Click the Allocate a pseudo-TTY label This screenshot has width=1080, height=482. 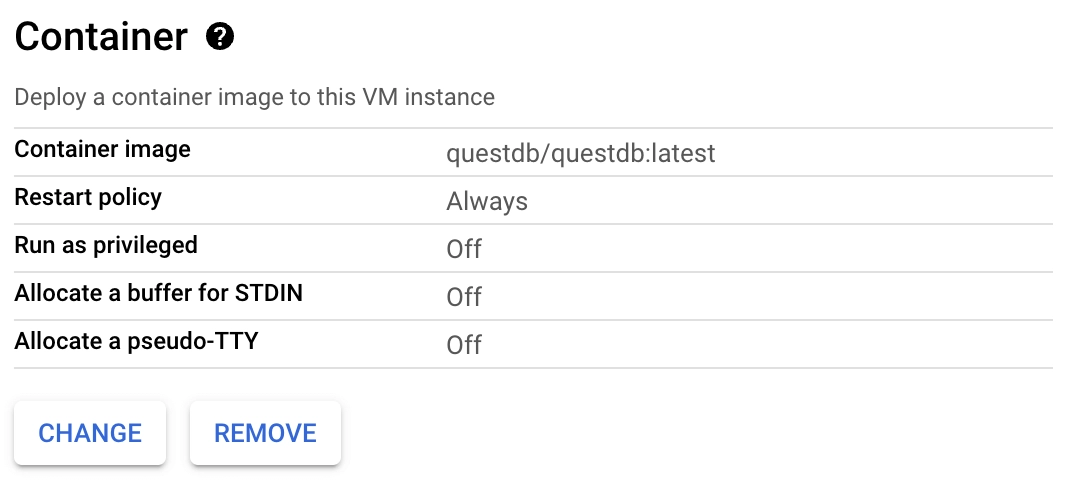pos(136,341)
